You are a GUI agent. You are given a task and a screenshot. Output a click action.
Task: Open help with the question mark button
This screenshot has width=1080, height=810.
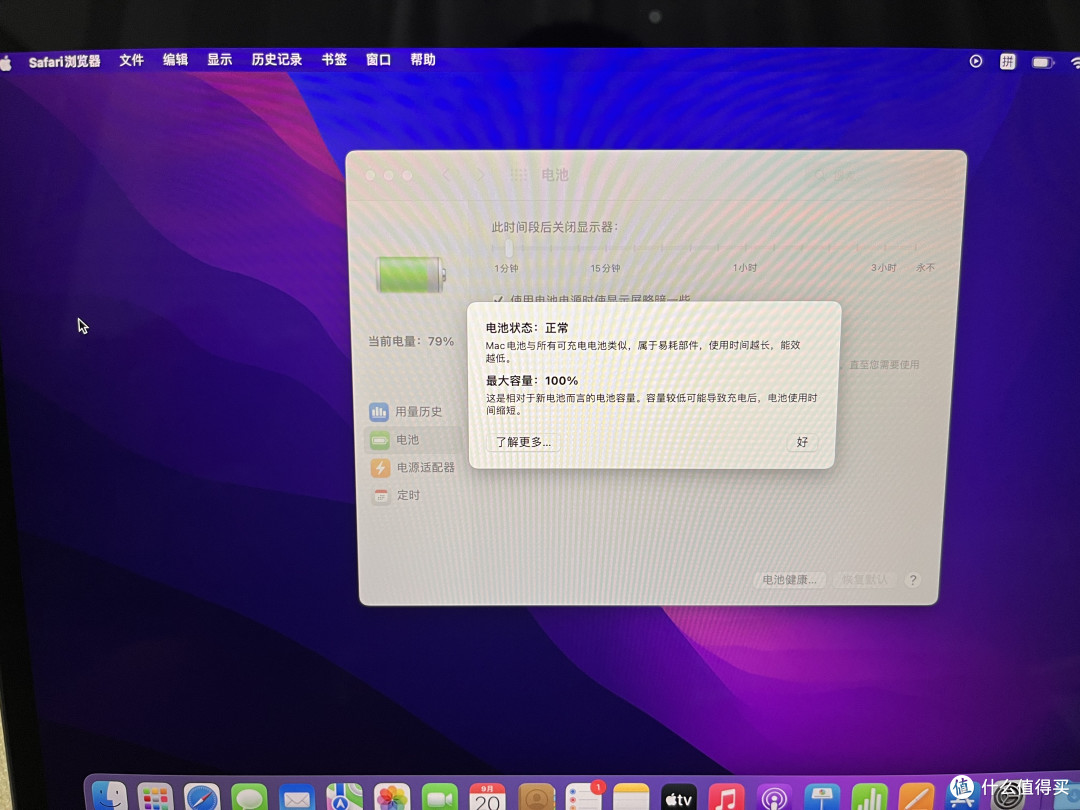click(913, 580)
